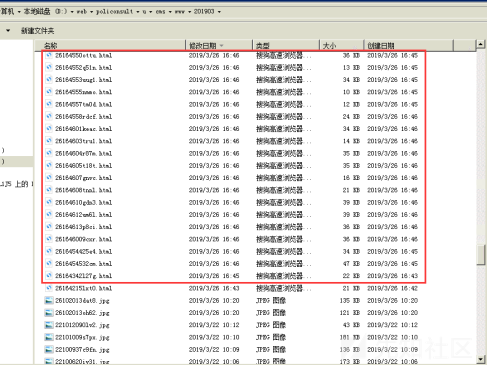
Task: Select the icon of 26164605t18t.html
Action: (49, 166)
